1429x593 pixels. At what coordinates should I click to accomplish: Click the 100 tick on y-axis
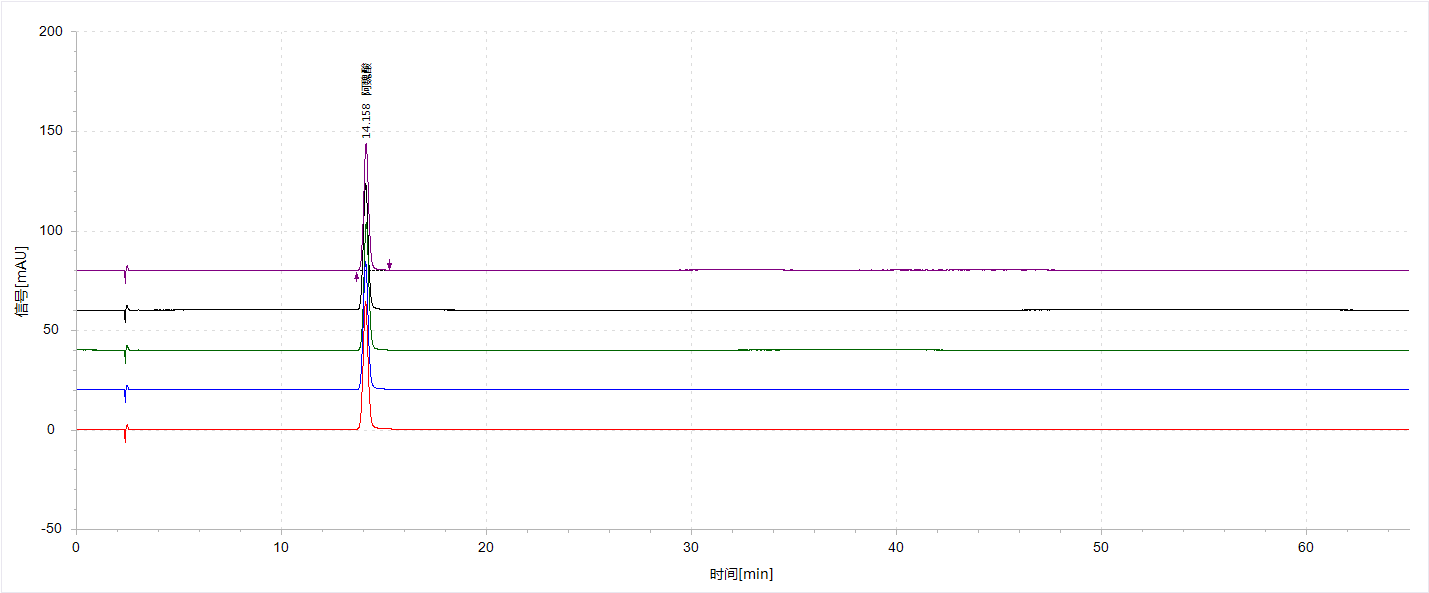pyautogui.click(x=50, y=231)
